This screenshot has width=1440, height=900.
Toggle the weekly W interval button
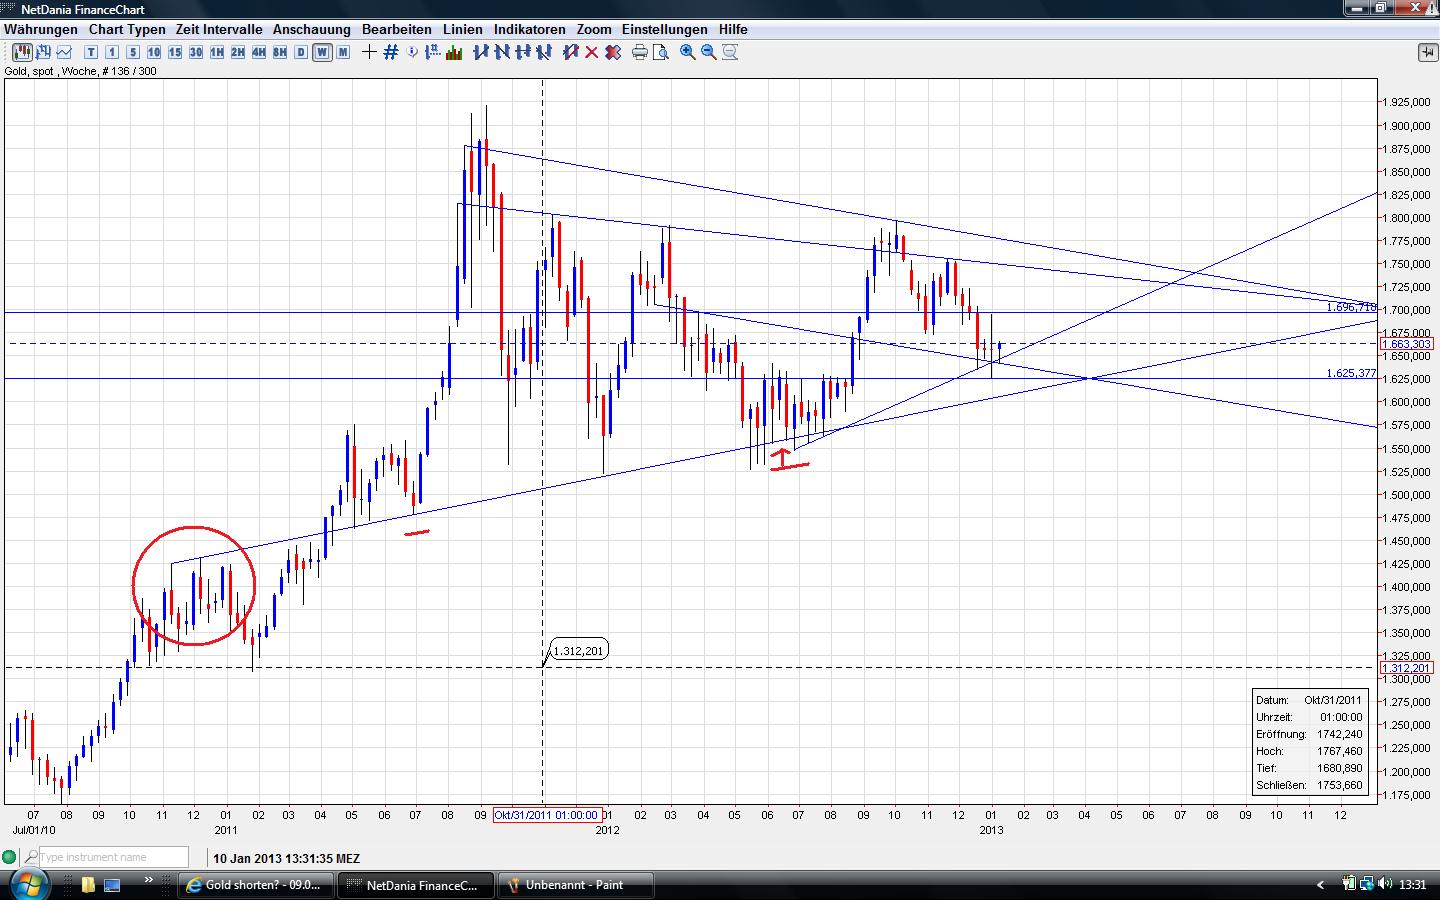322,52
